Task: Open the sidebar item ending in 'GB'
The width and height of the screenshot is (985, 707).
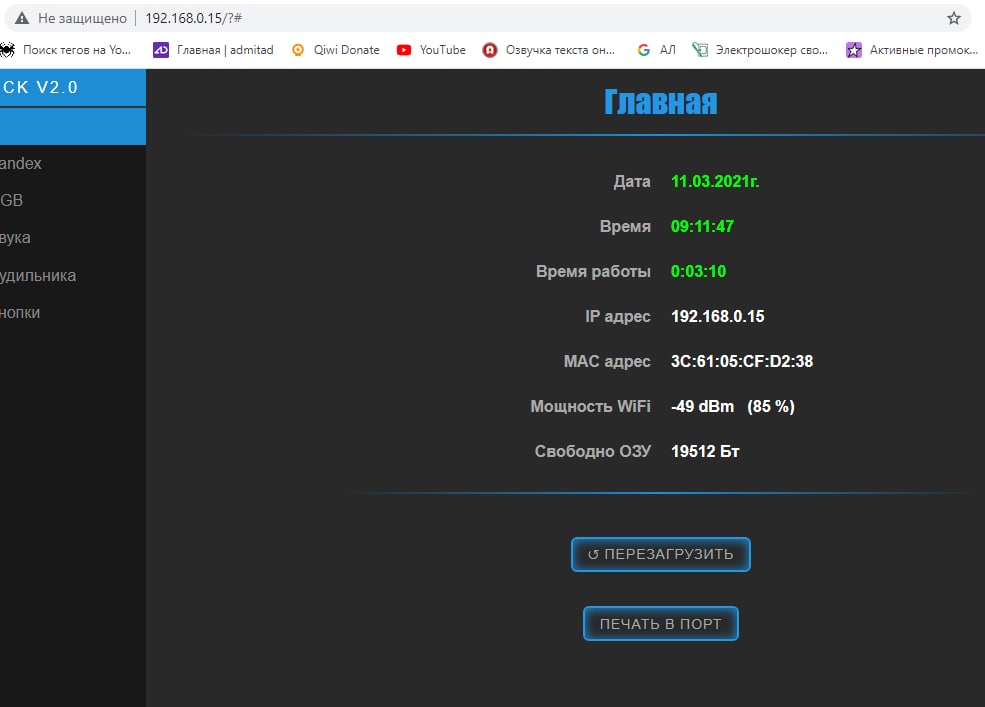Action: pos(73,200)
